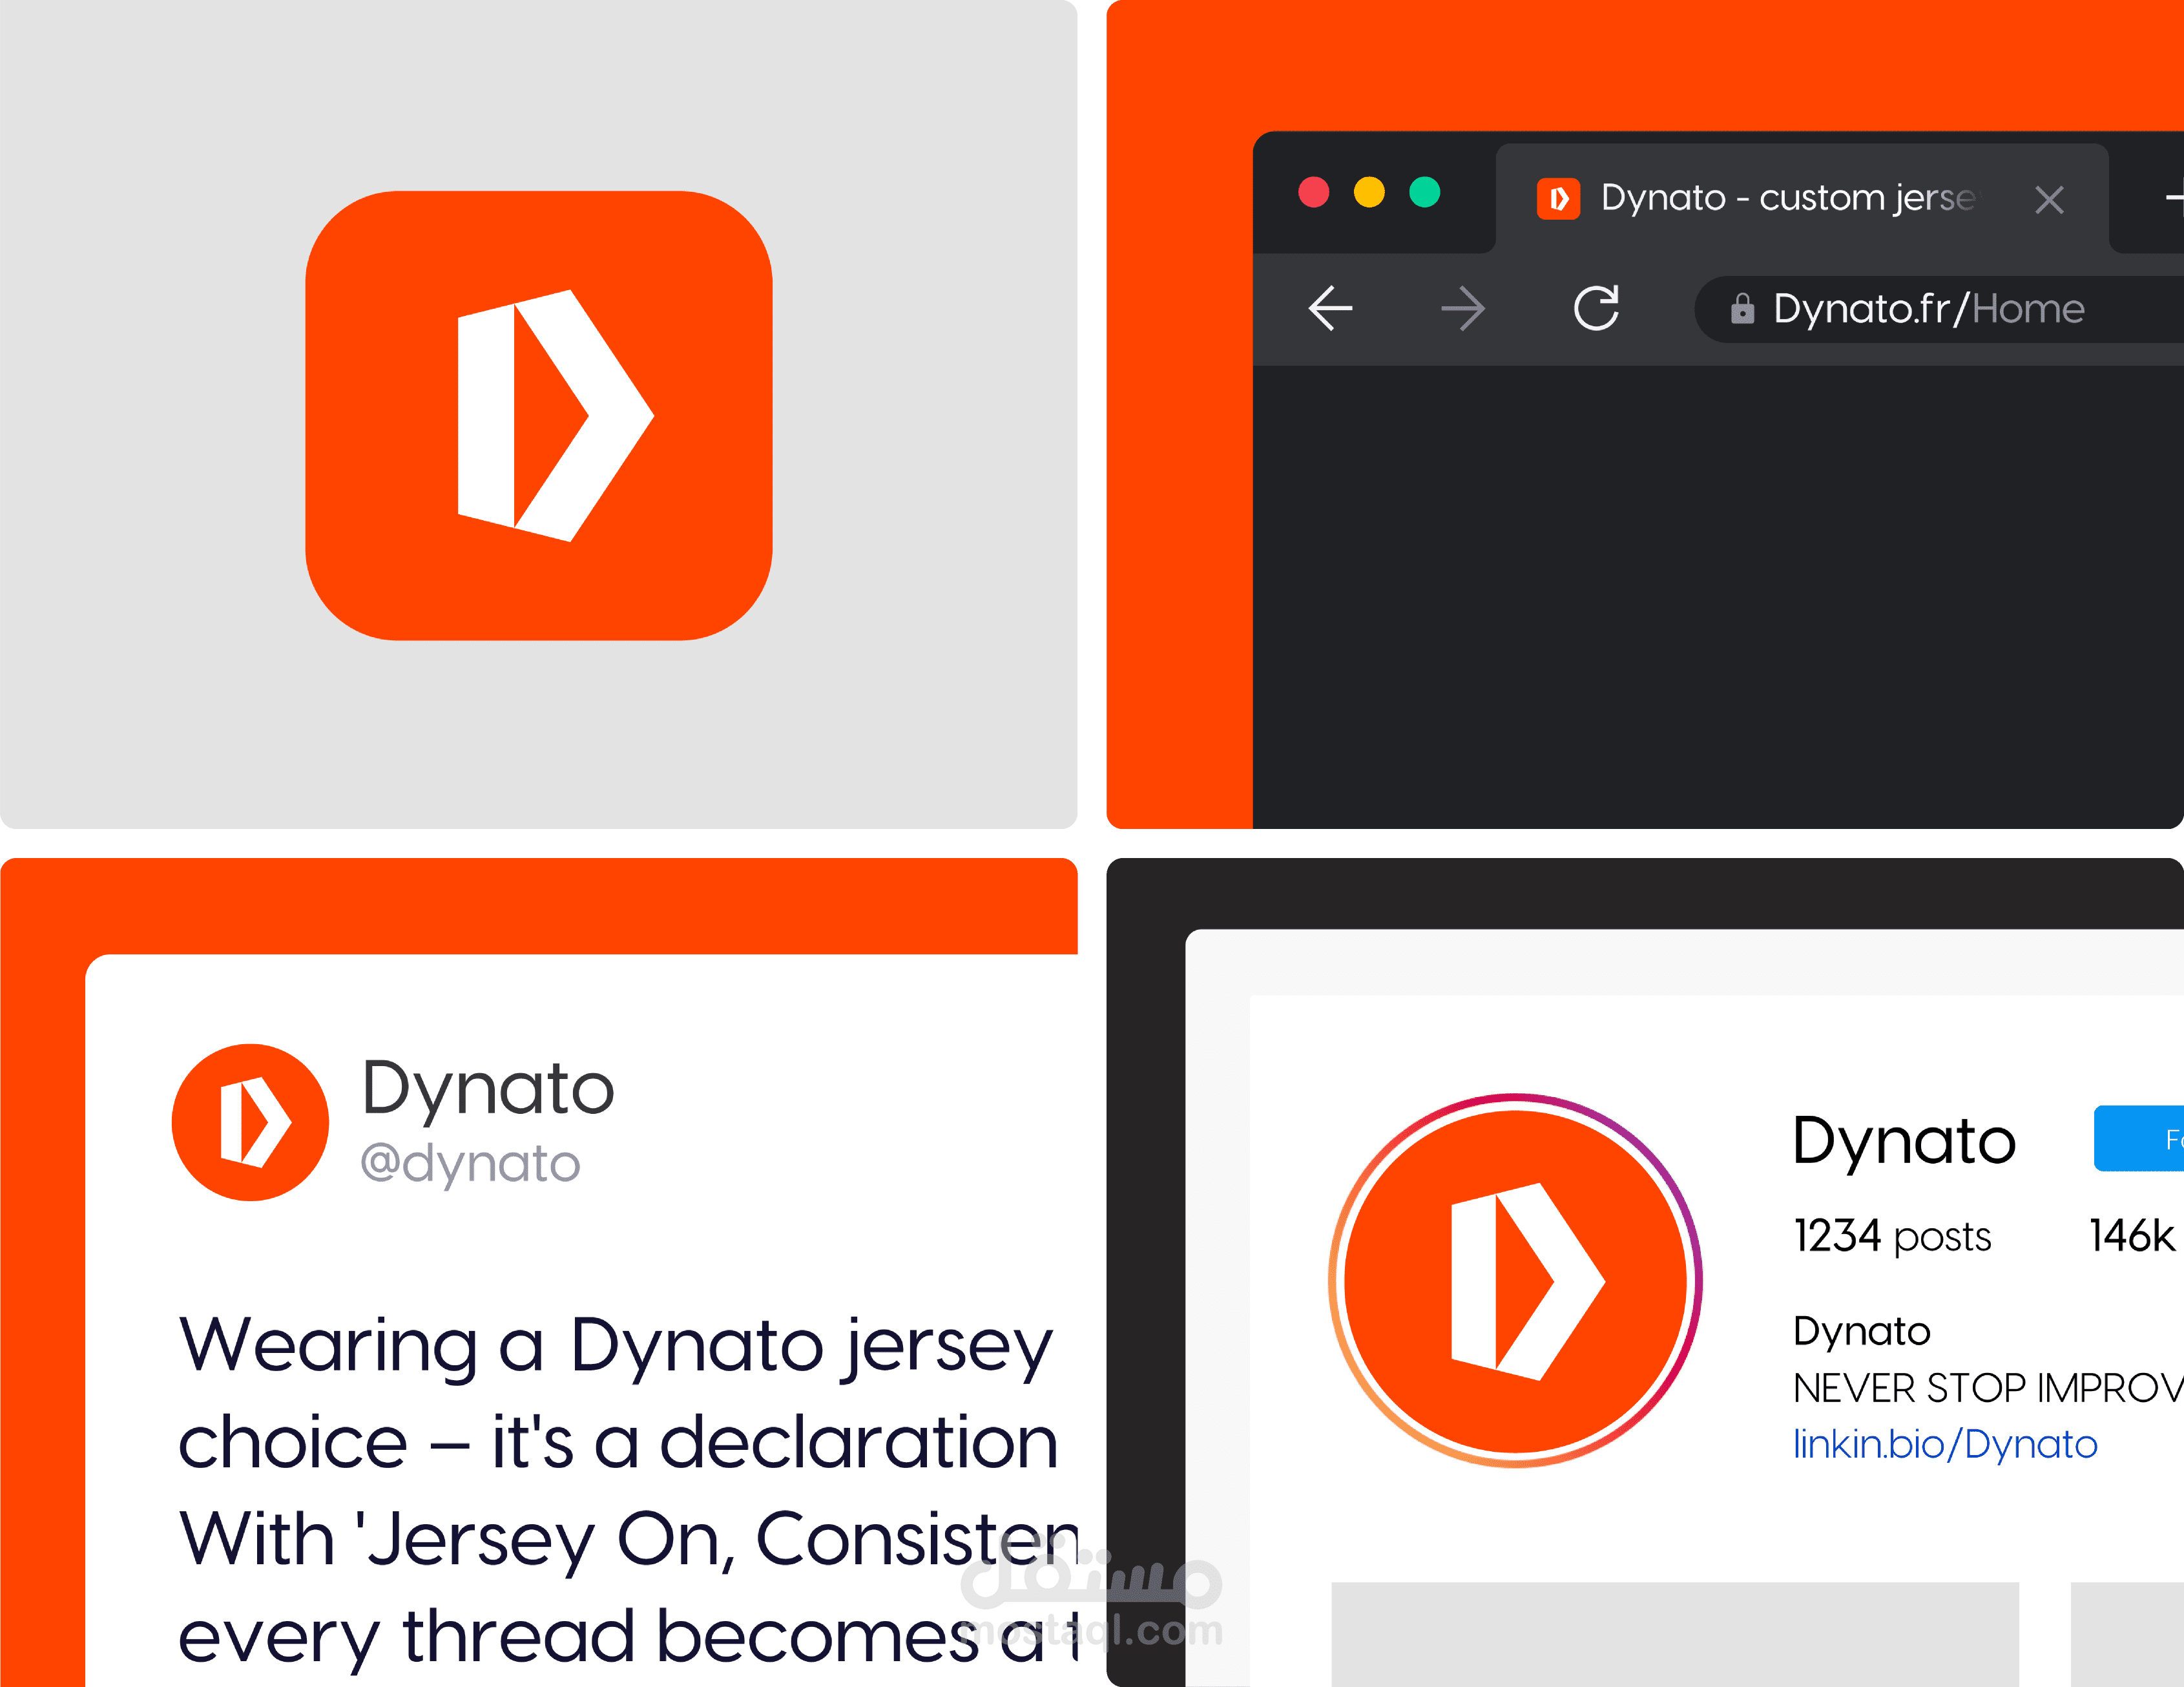This screenshot has height=1687, width=2184.
Task: Open the linkin.bio/Dynato link
Action: 1944,1444
